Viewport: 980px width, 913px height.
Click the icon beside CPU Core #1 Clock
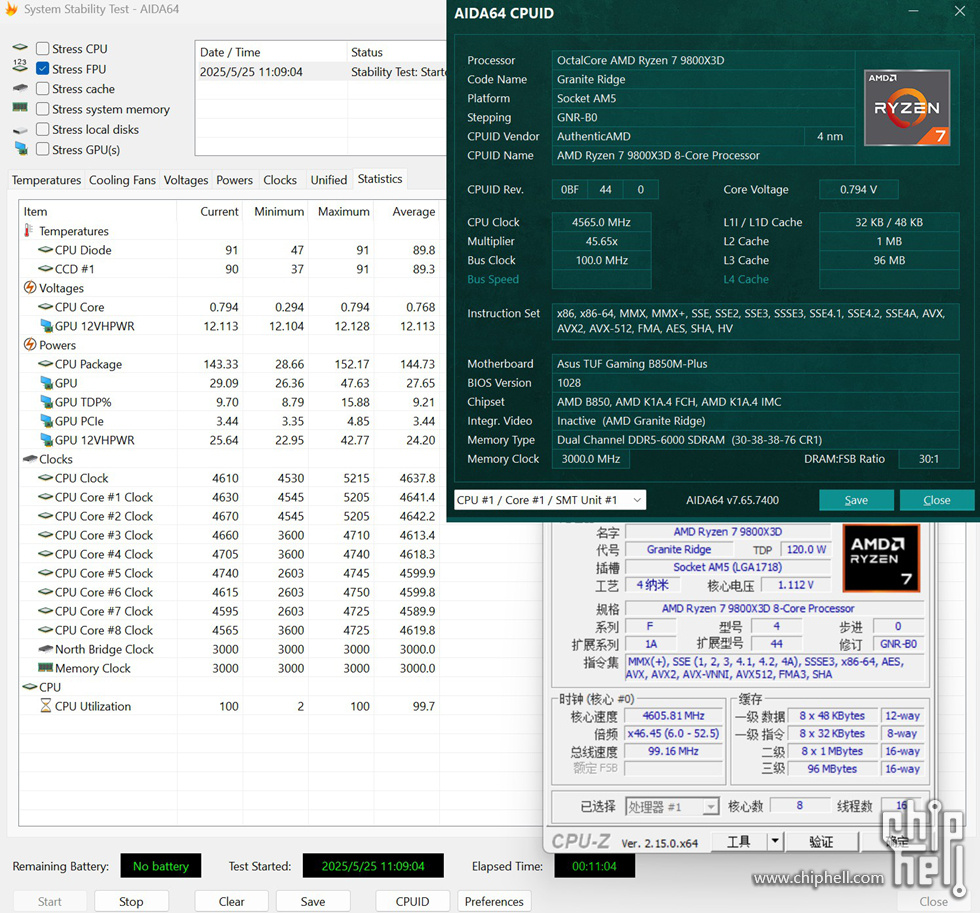[46, 497]
